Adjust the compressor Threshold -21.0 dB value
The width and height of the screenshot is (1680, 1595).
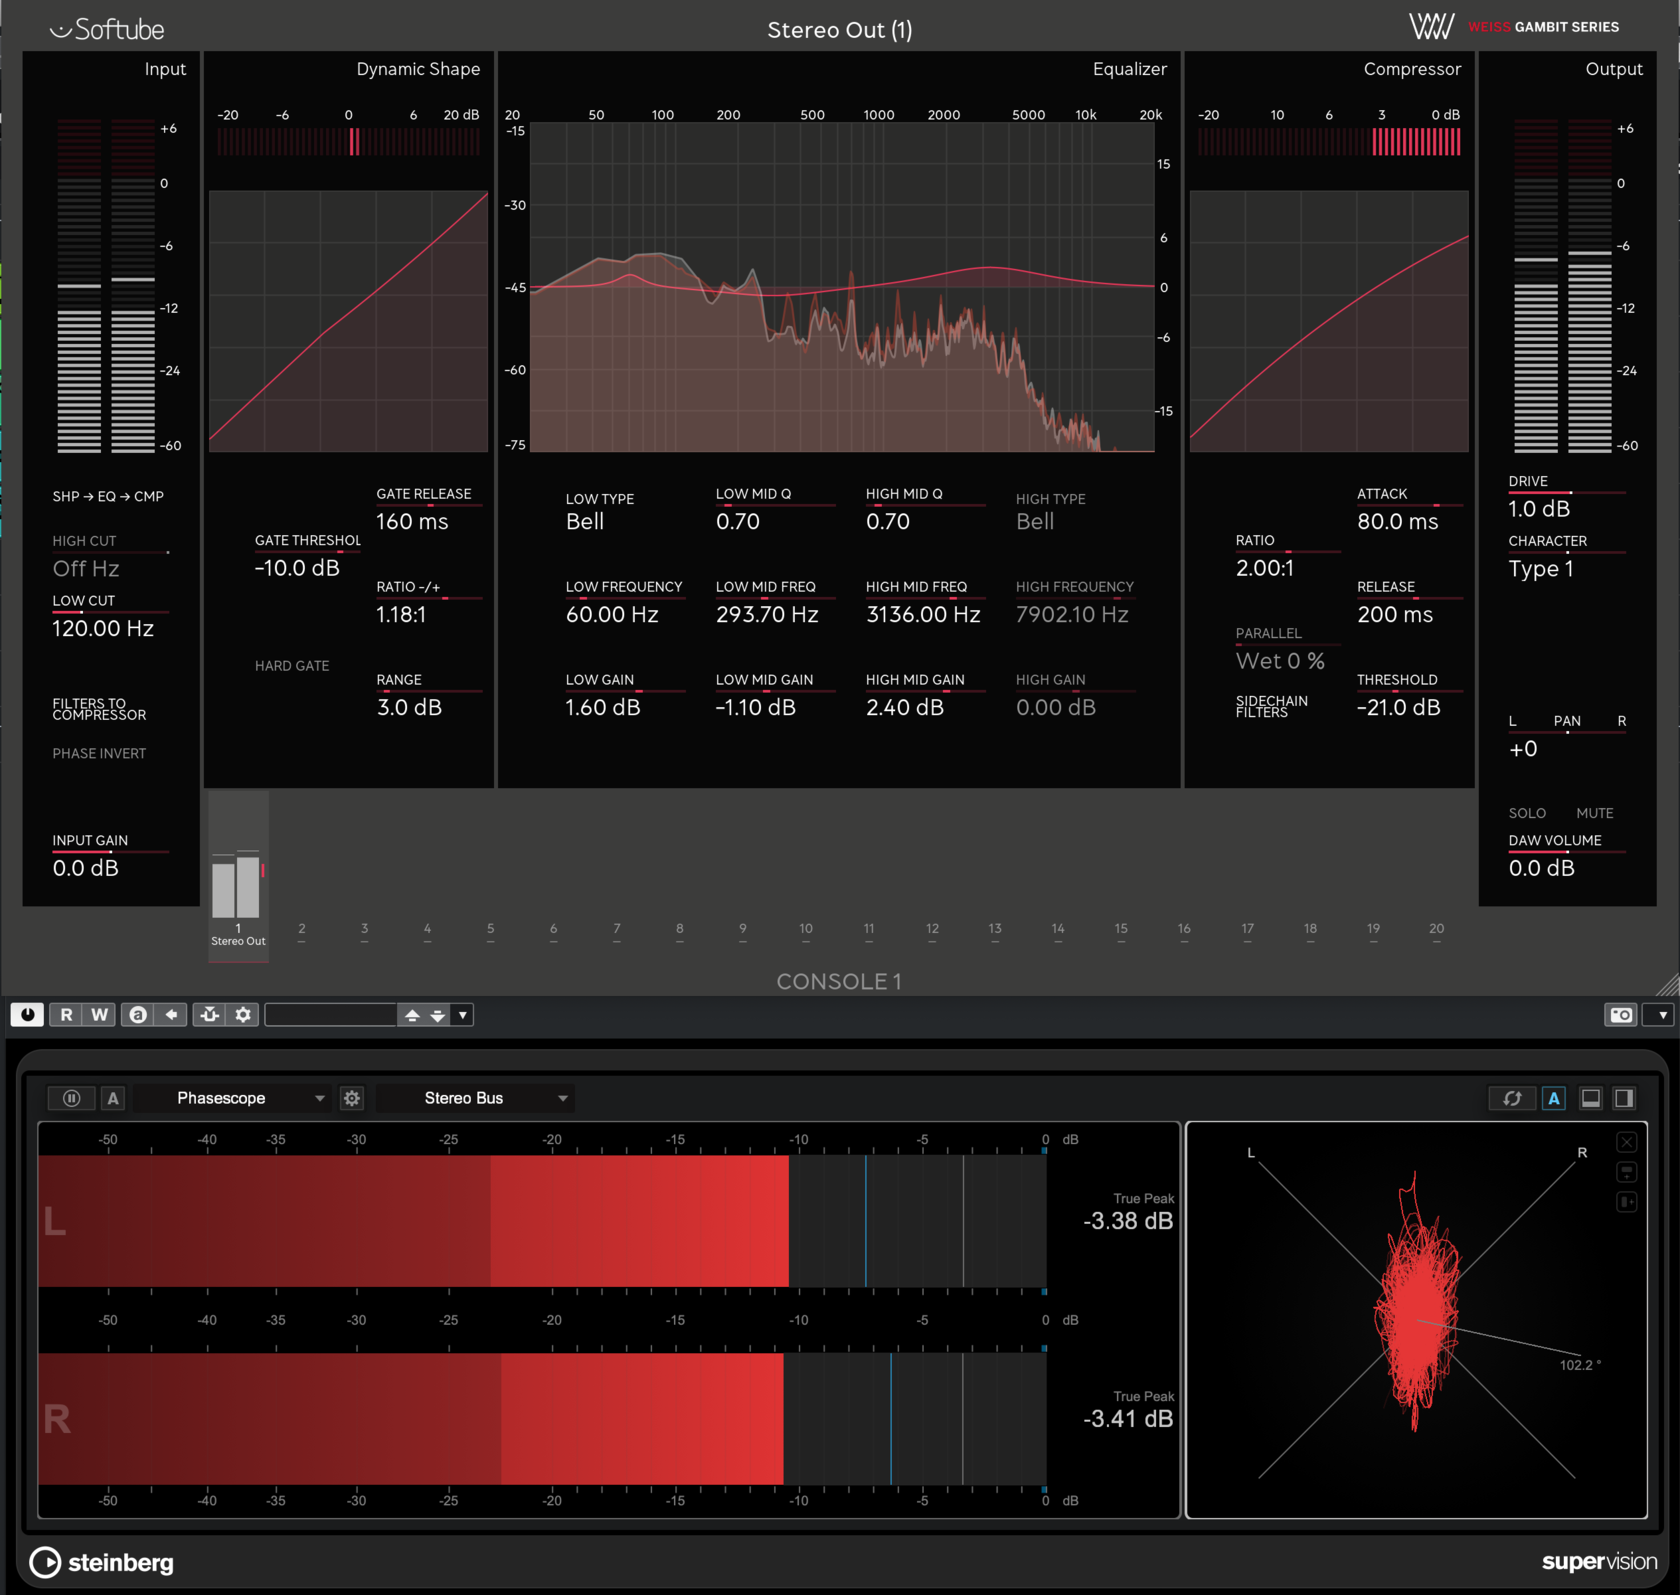1399,708
